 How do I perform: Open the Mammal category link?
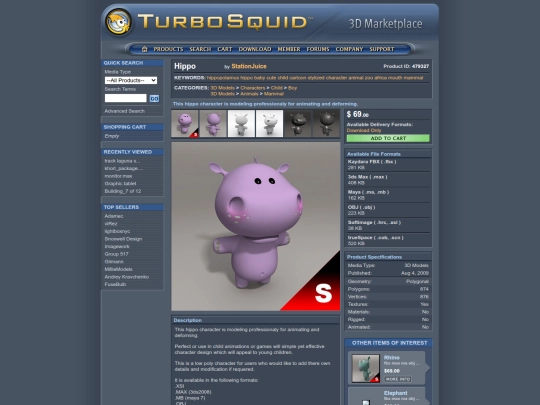pos(274,94)
